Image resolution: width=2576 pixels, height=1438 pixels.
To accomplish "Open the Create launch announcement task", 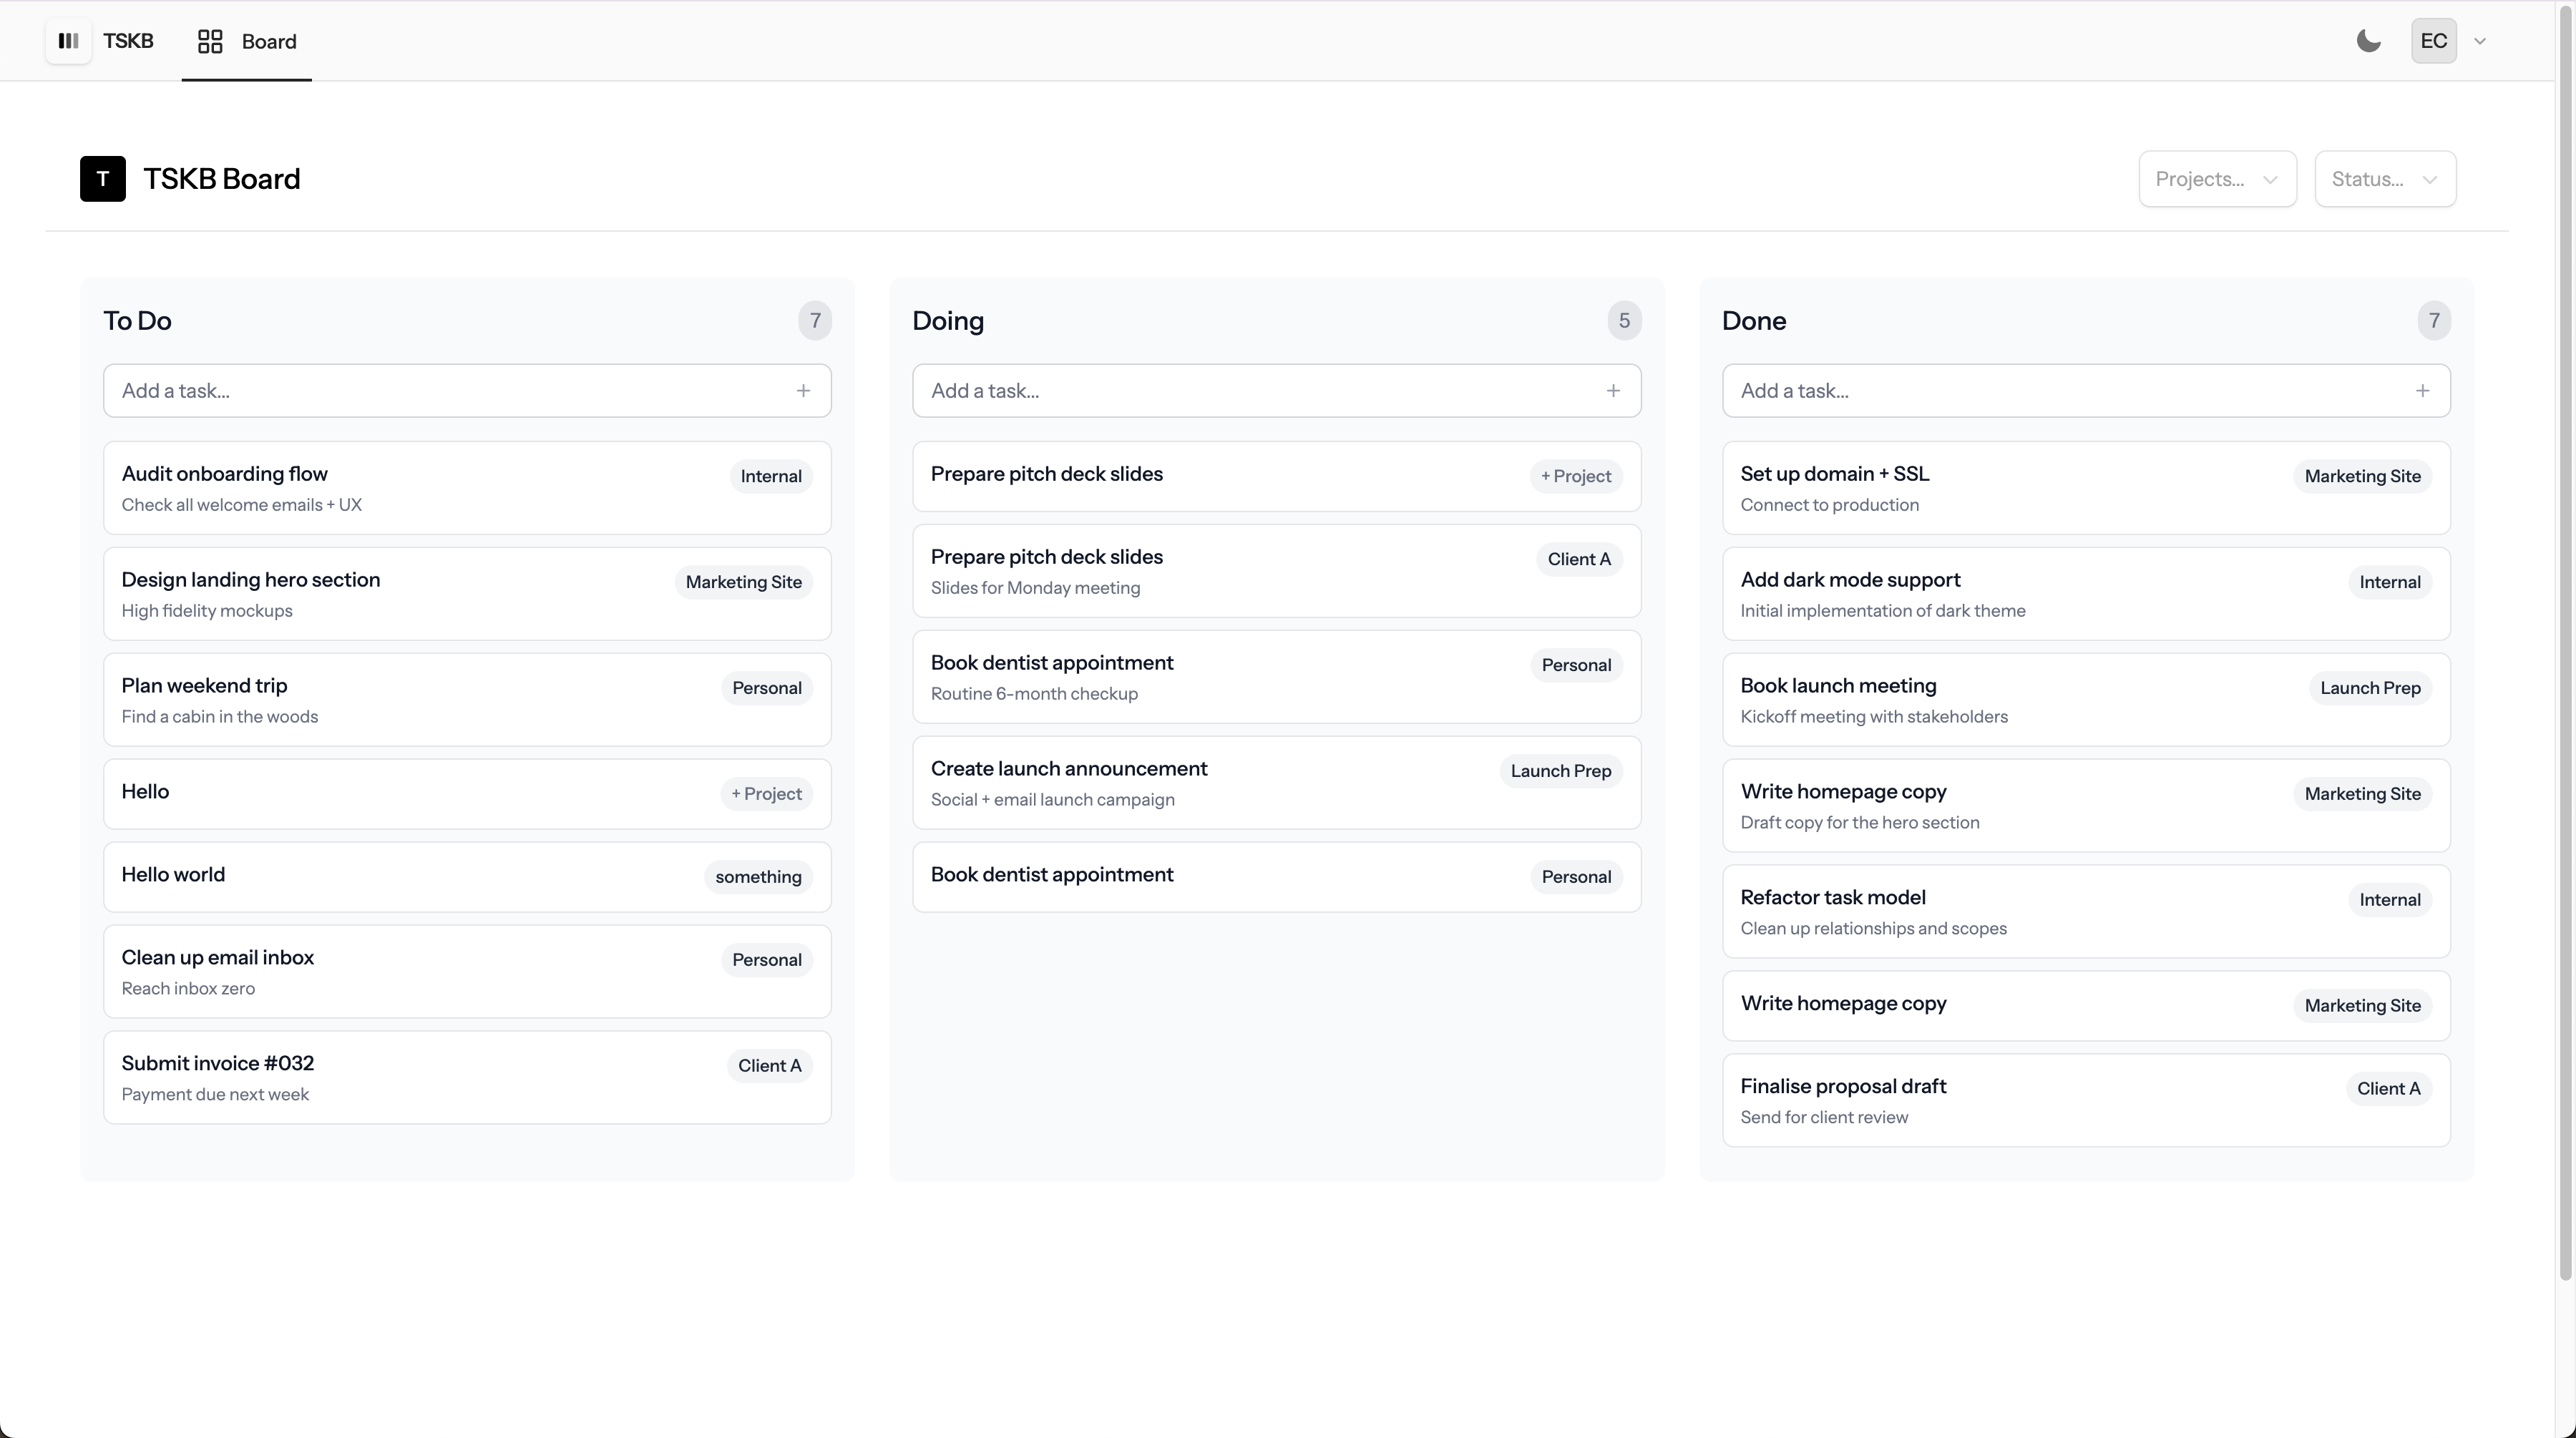I will click(x=1276, y=783).
